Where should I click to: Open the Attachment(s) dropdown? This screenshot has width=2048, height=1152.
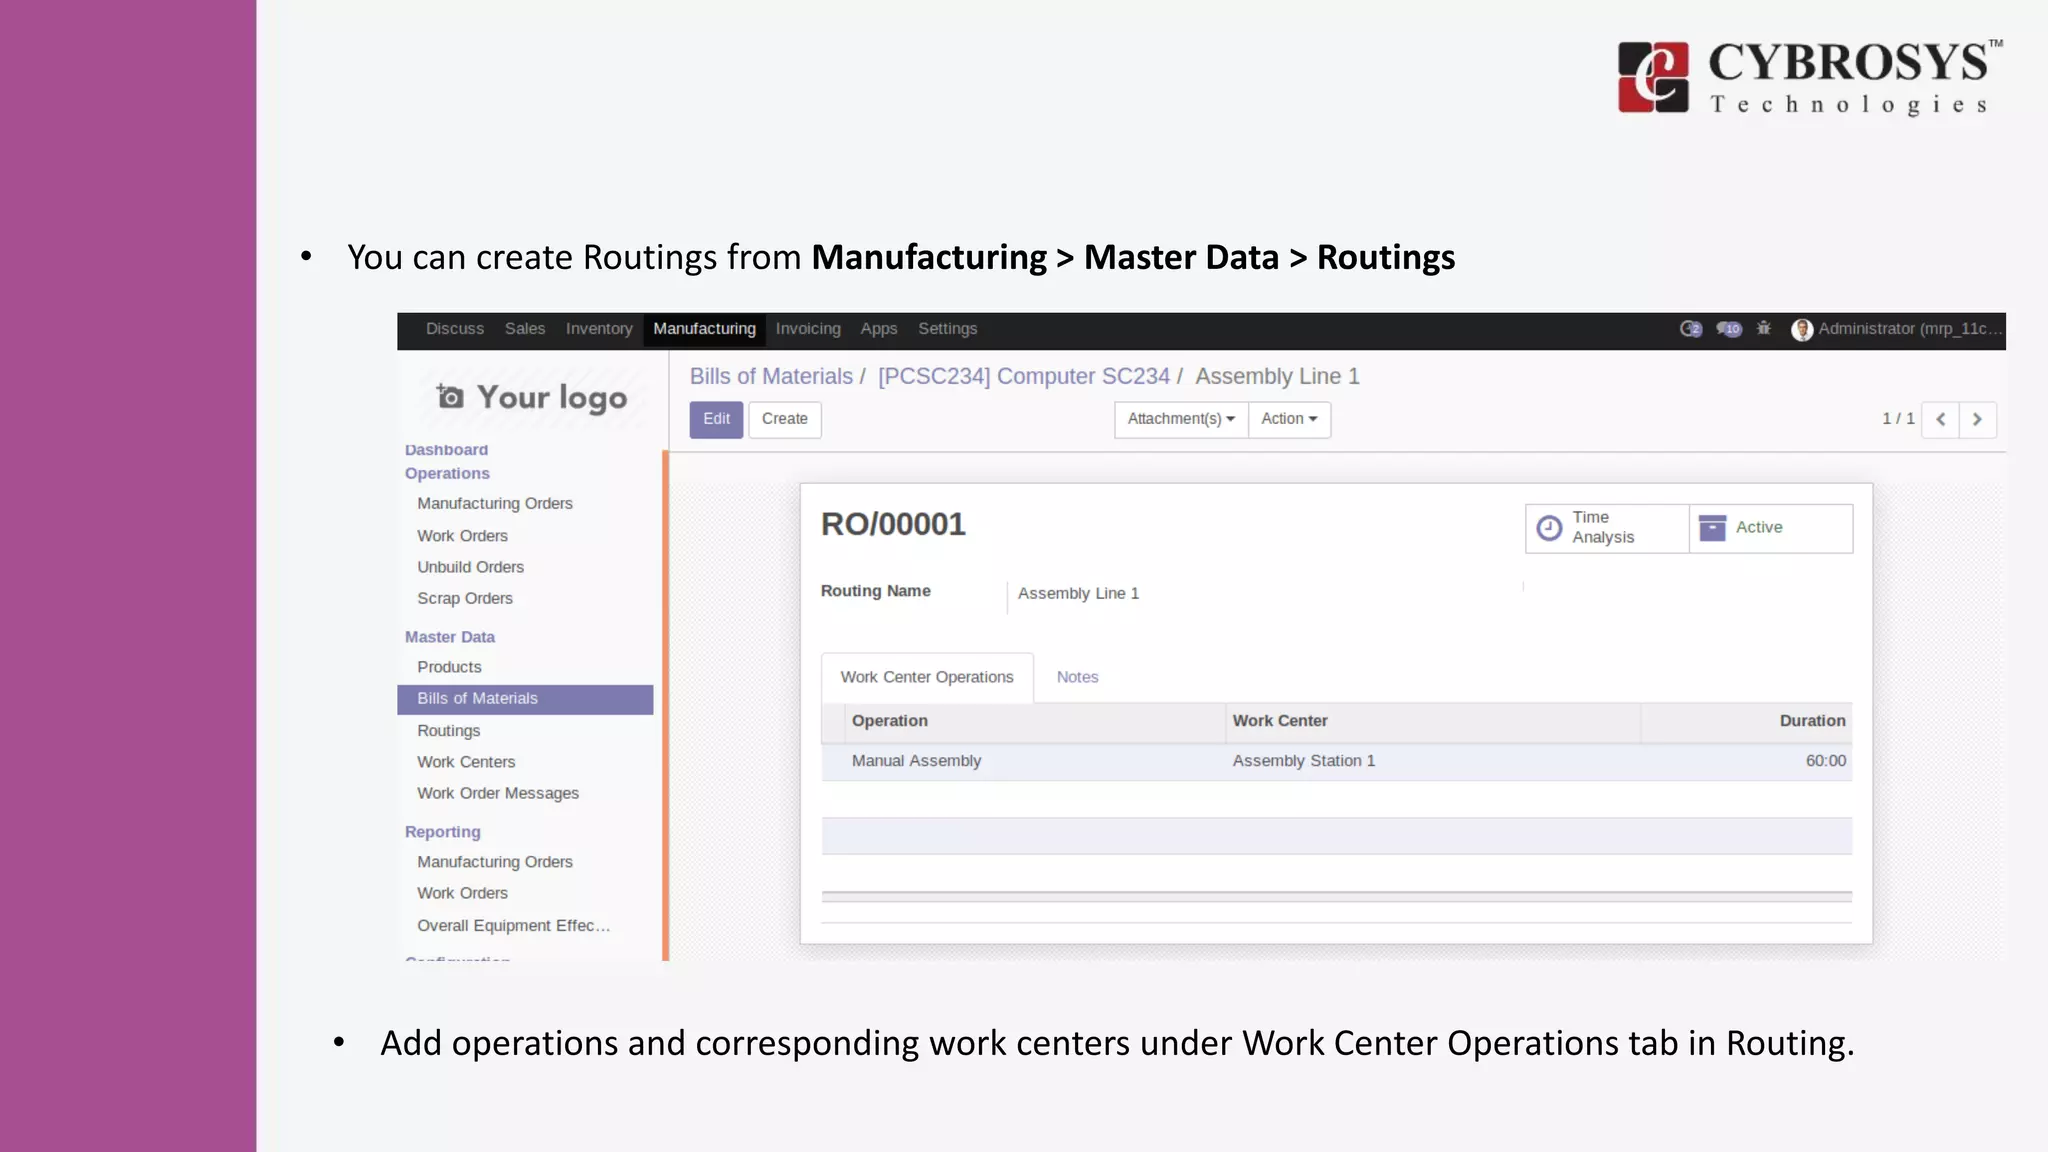coord(1181,419)
